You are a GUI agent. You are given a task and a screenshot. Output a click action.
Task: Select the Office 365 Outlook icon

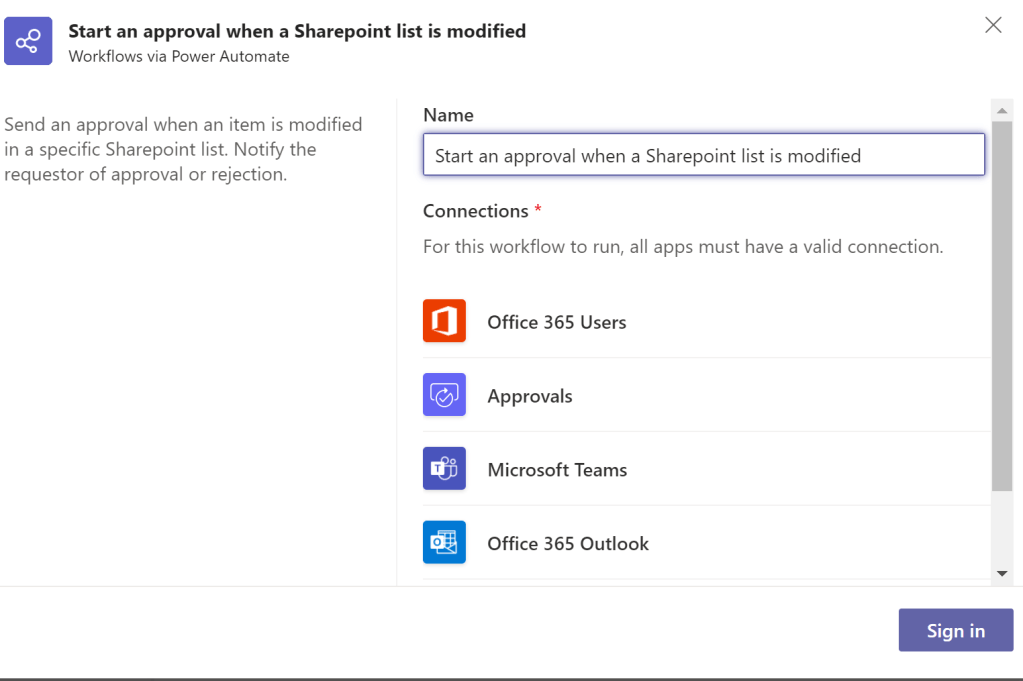(444, 543)
